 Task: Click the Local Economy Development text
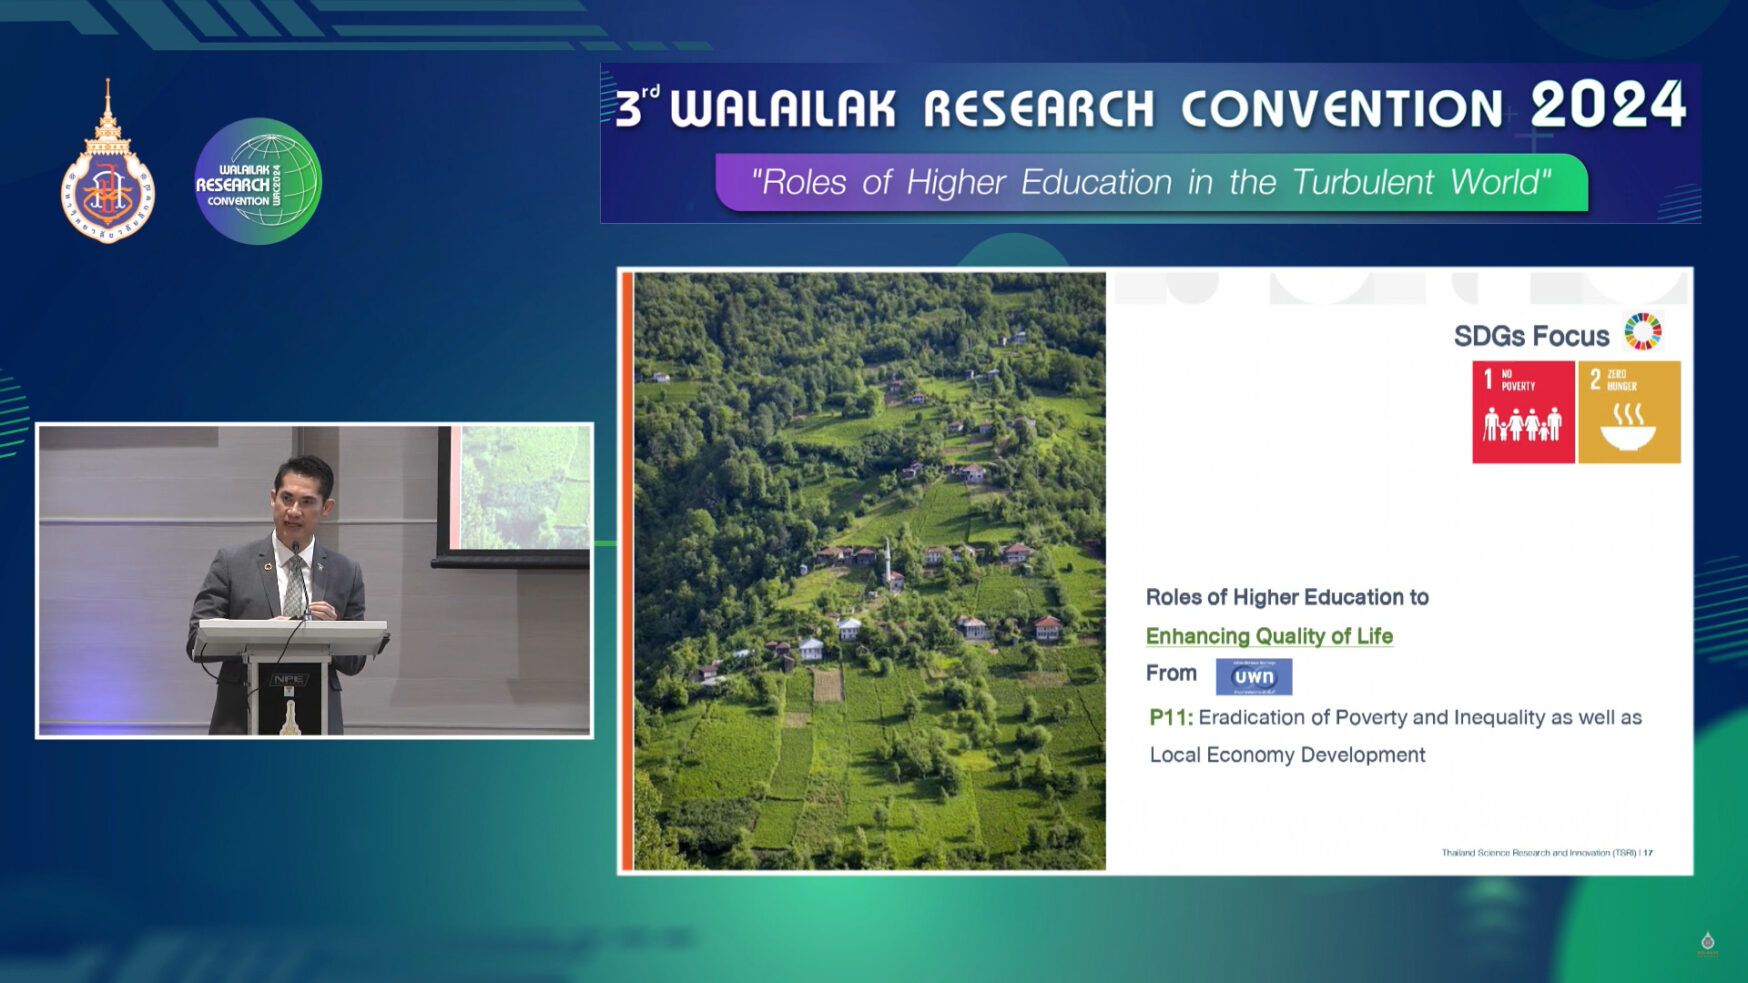tap(1287, 755)
